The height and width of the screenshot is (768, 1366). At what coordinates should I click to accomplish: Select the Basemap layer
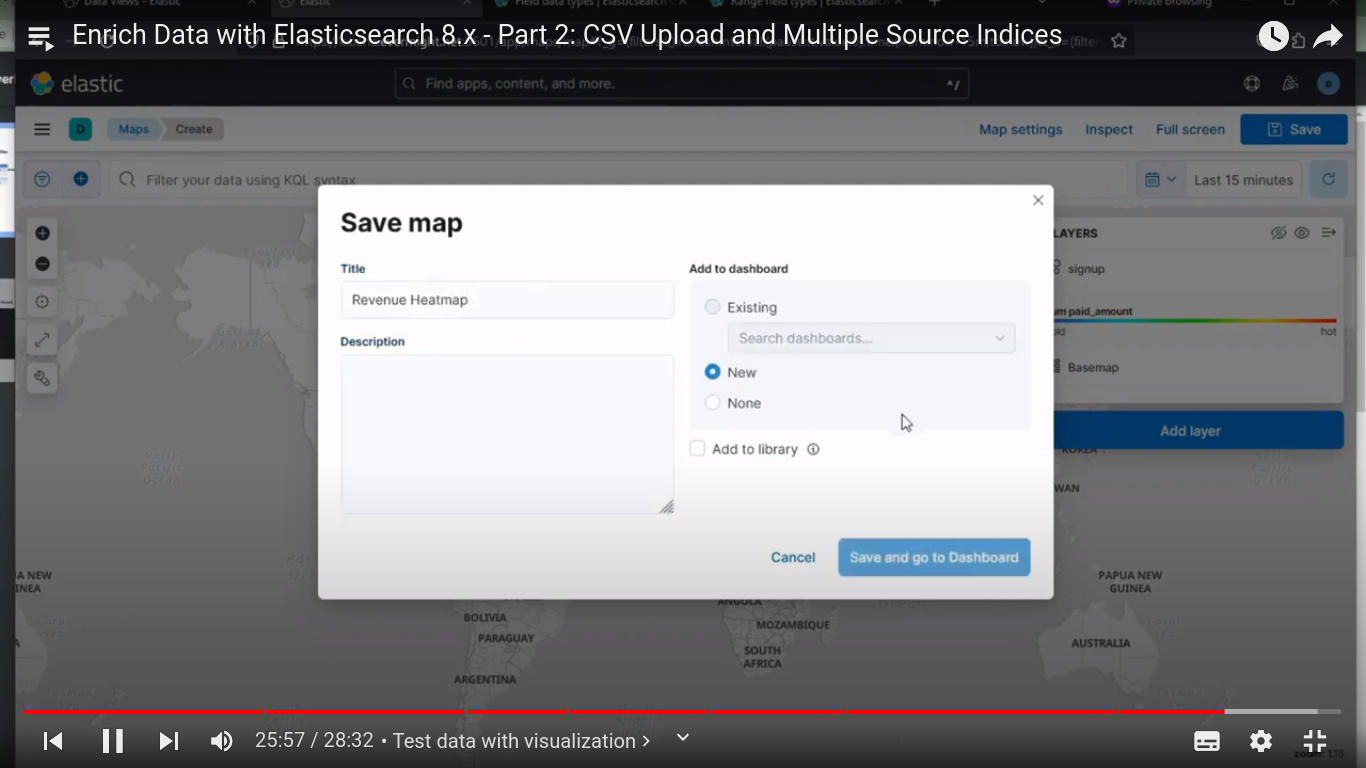[x=1093, y=367]
